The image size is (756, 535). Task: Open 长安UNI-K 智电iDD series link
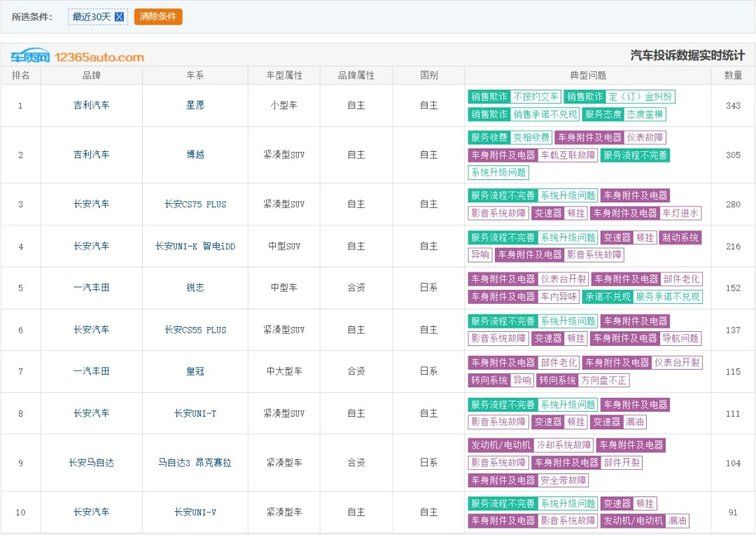coord(195,246)
